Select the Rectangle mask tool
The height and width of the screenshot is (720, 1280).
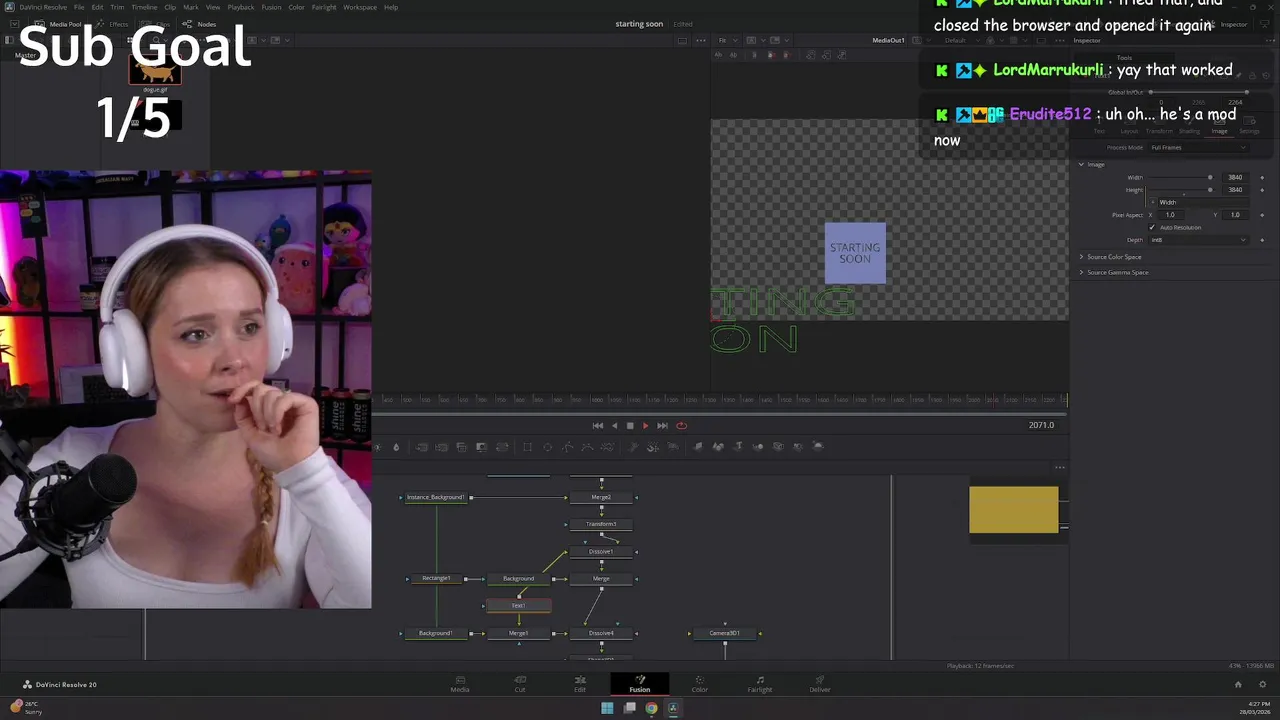pyautogui.click(x=527, y=447)
